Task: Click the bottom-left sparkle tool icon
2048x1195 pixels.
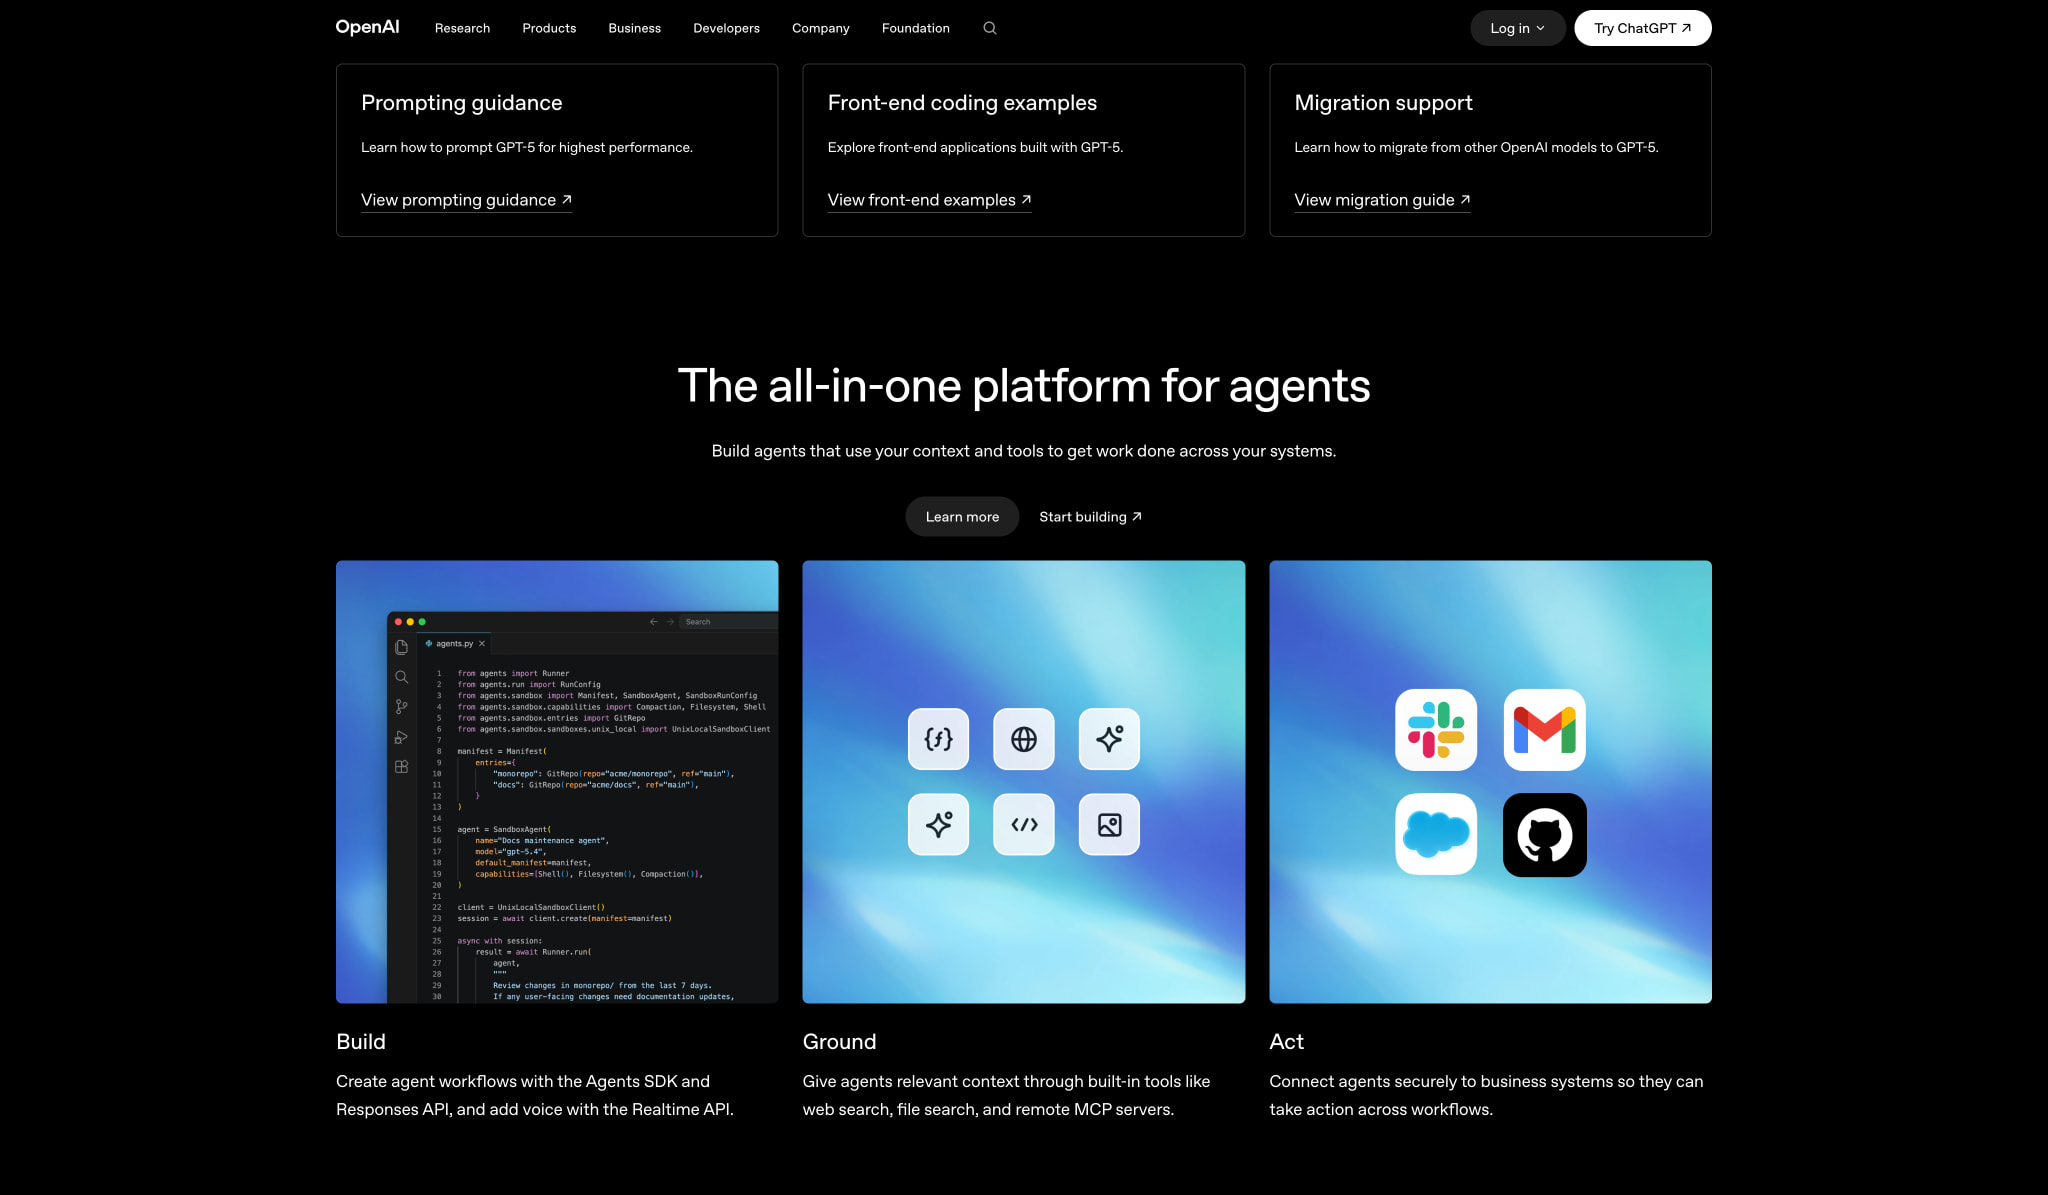Action: pyautogui.click(x=938, y=824)
